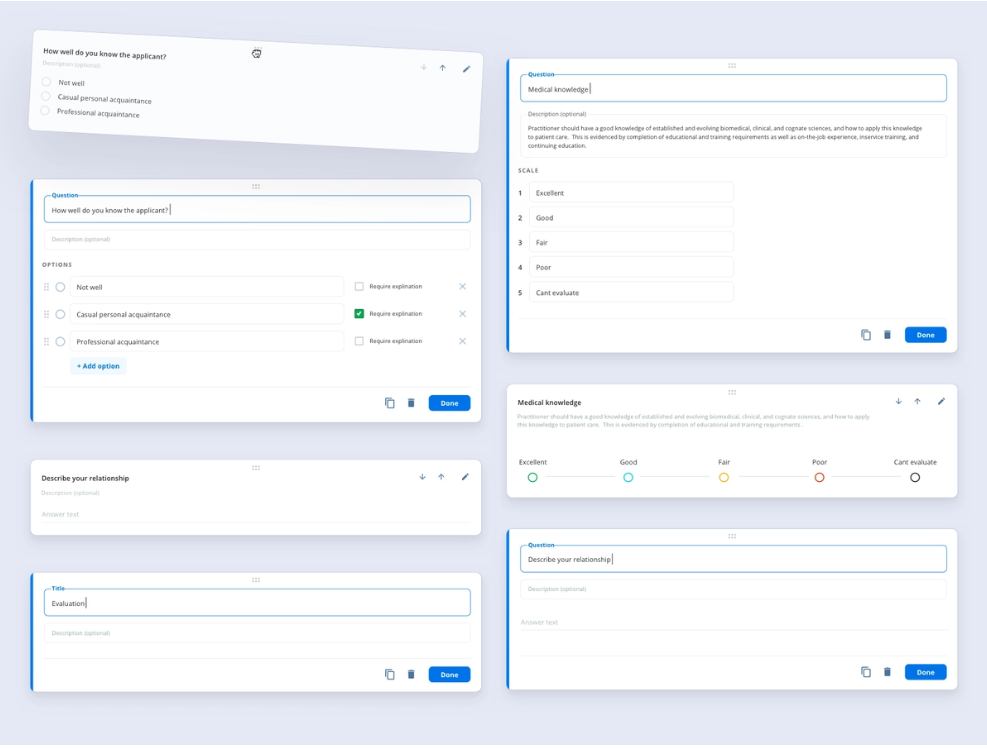Edit Medical knowledge preview card
Screen dimensions: 987x749
(941, 402)
